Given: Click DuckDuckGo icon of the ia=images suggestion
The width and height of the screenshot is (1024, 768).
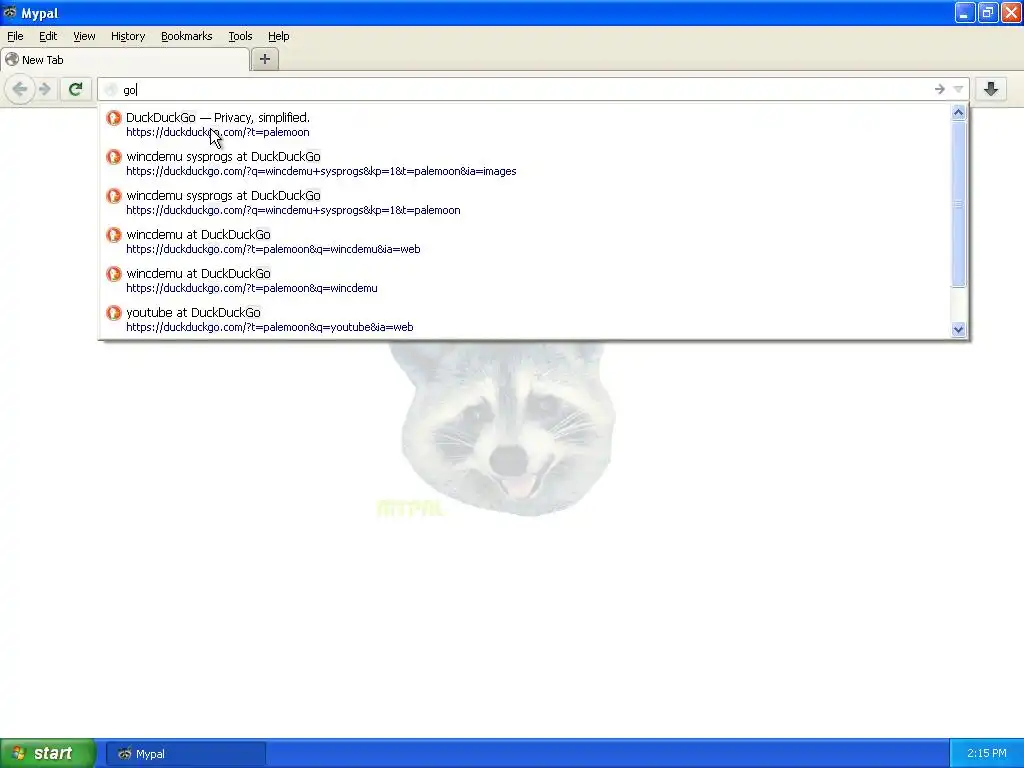Looking at the screenshot, I should click(114, 157).
